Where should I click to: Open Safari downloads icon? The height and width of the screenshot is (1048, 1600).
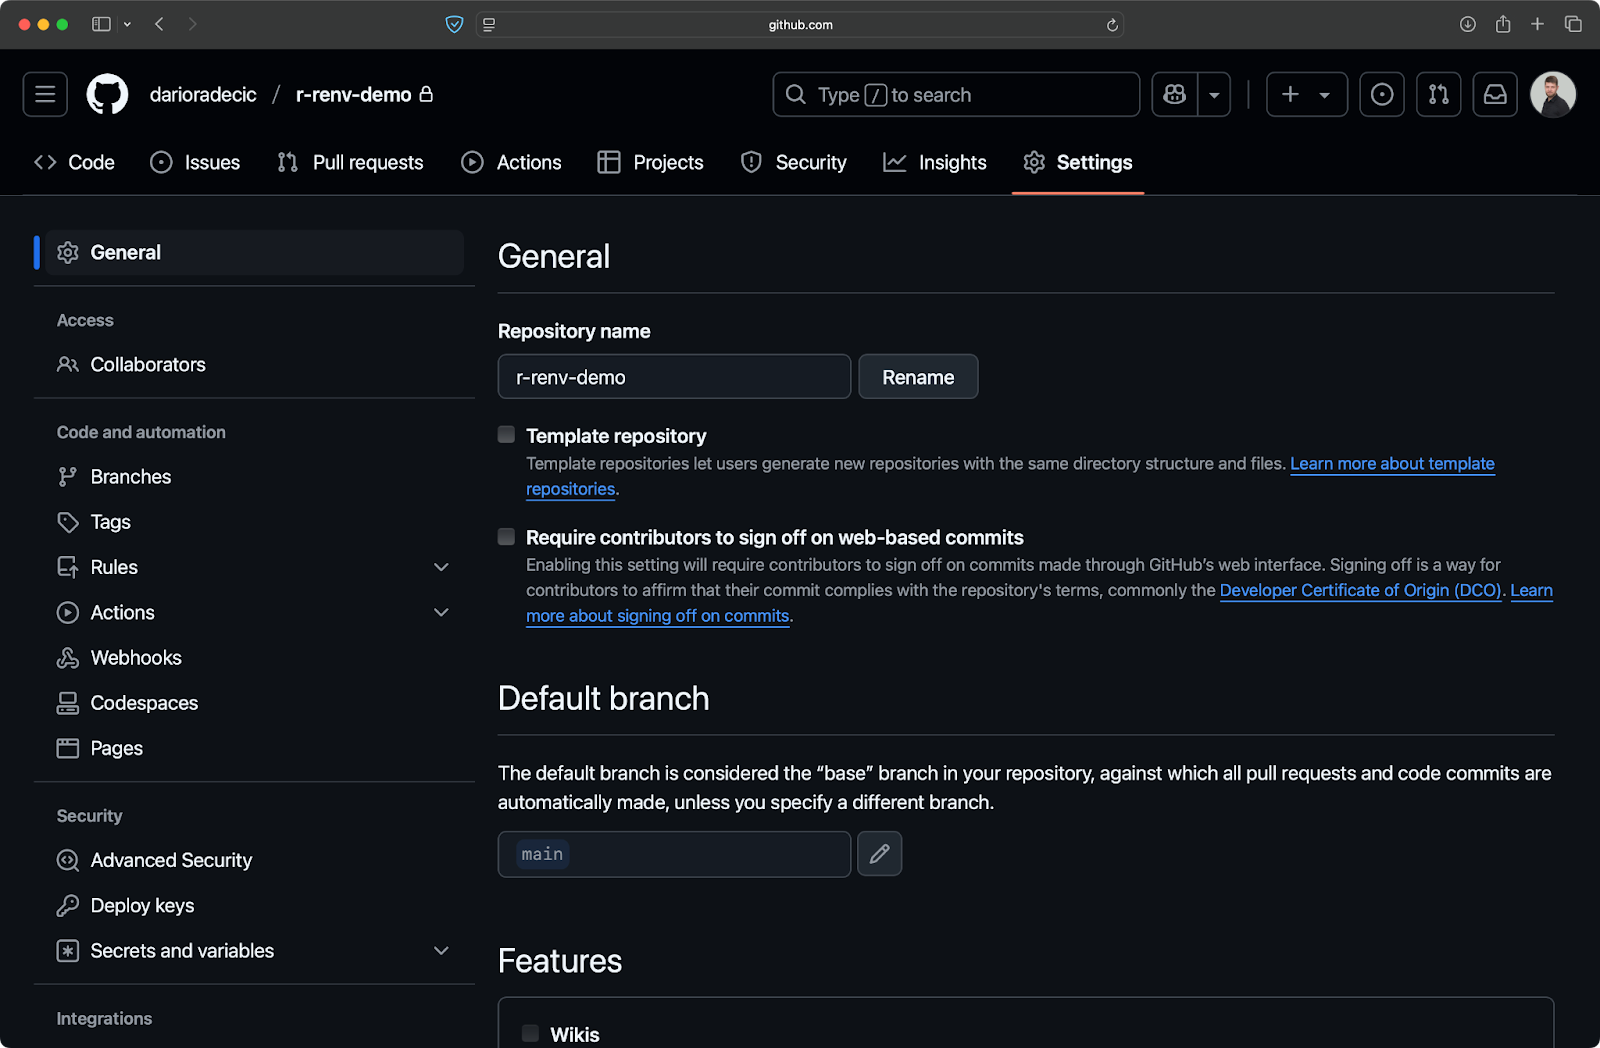click(1467, 24)
